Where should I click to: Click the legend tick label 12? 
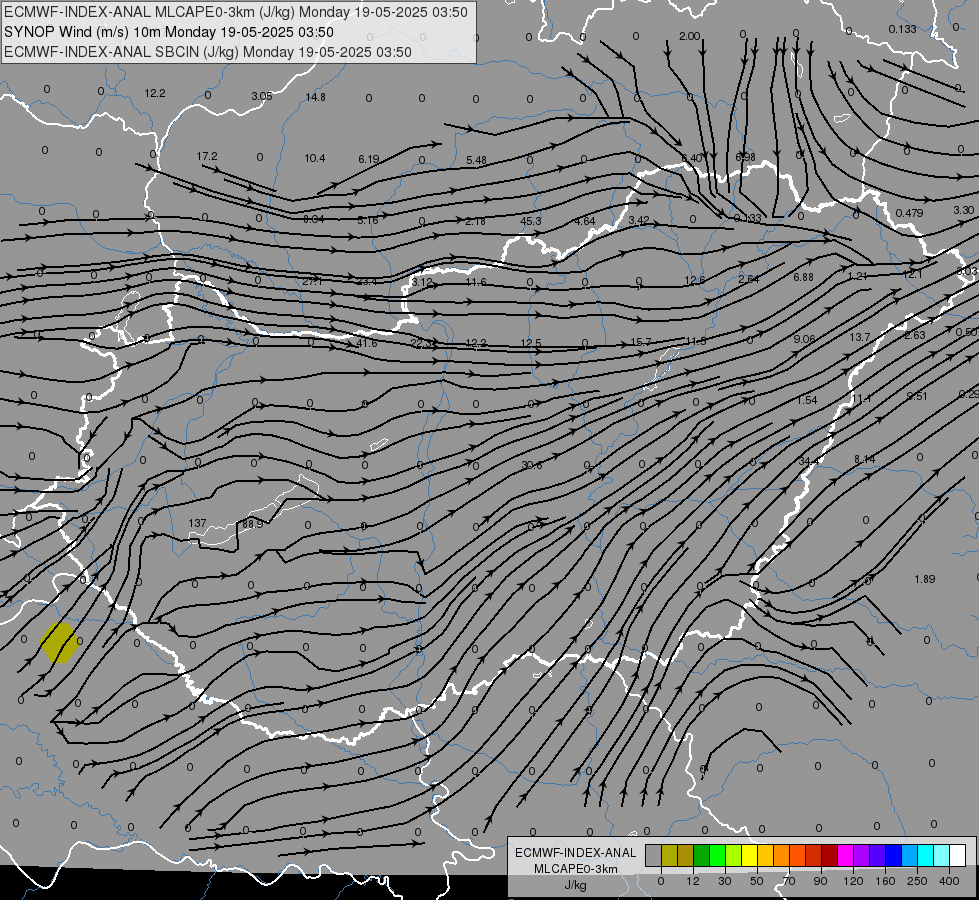click(692, 881)
